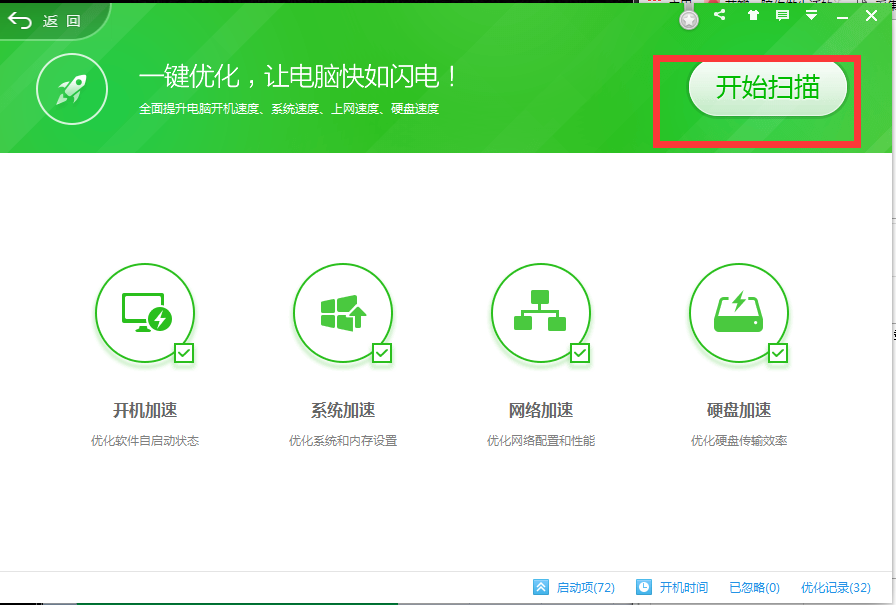Select the 网络加速 network icon

(541, 312)
